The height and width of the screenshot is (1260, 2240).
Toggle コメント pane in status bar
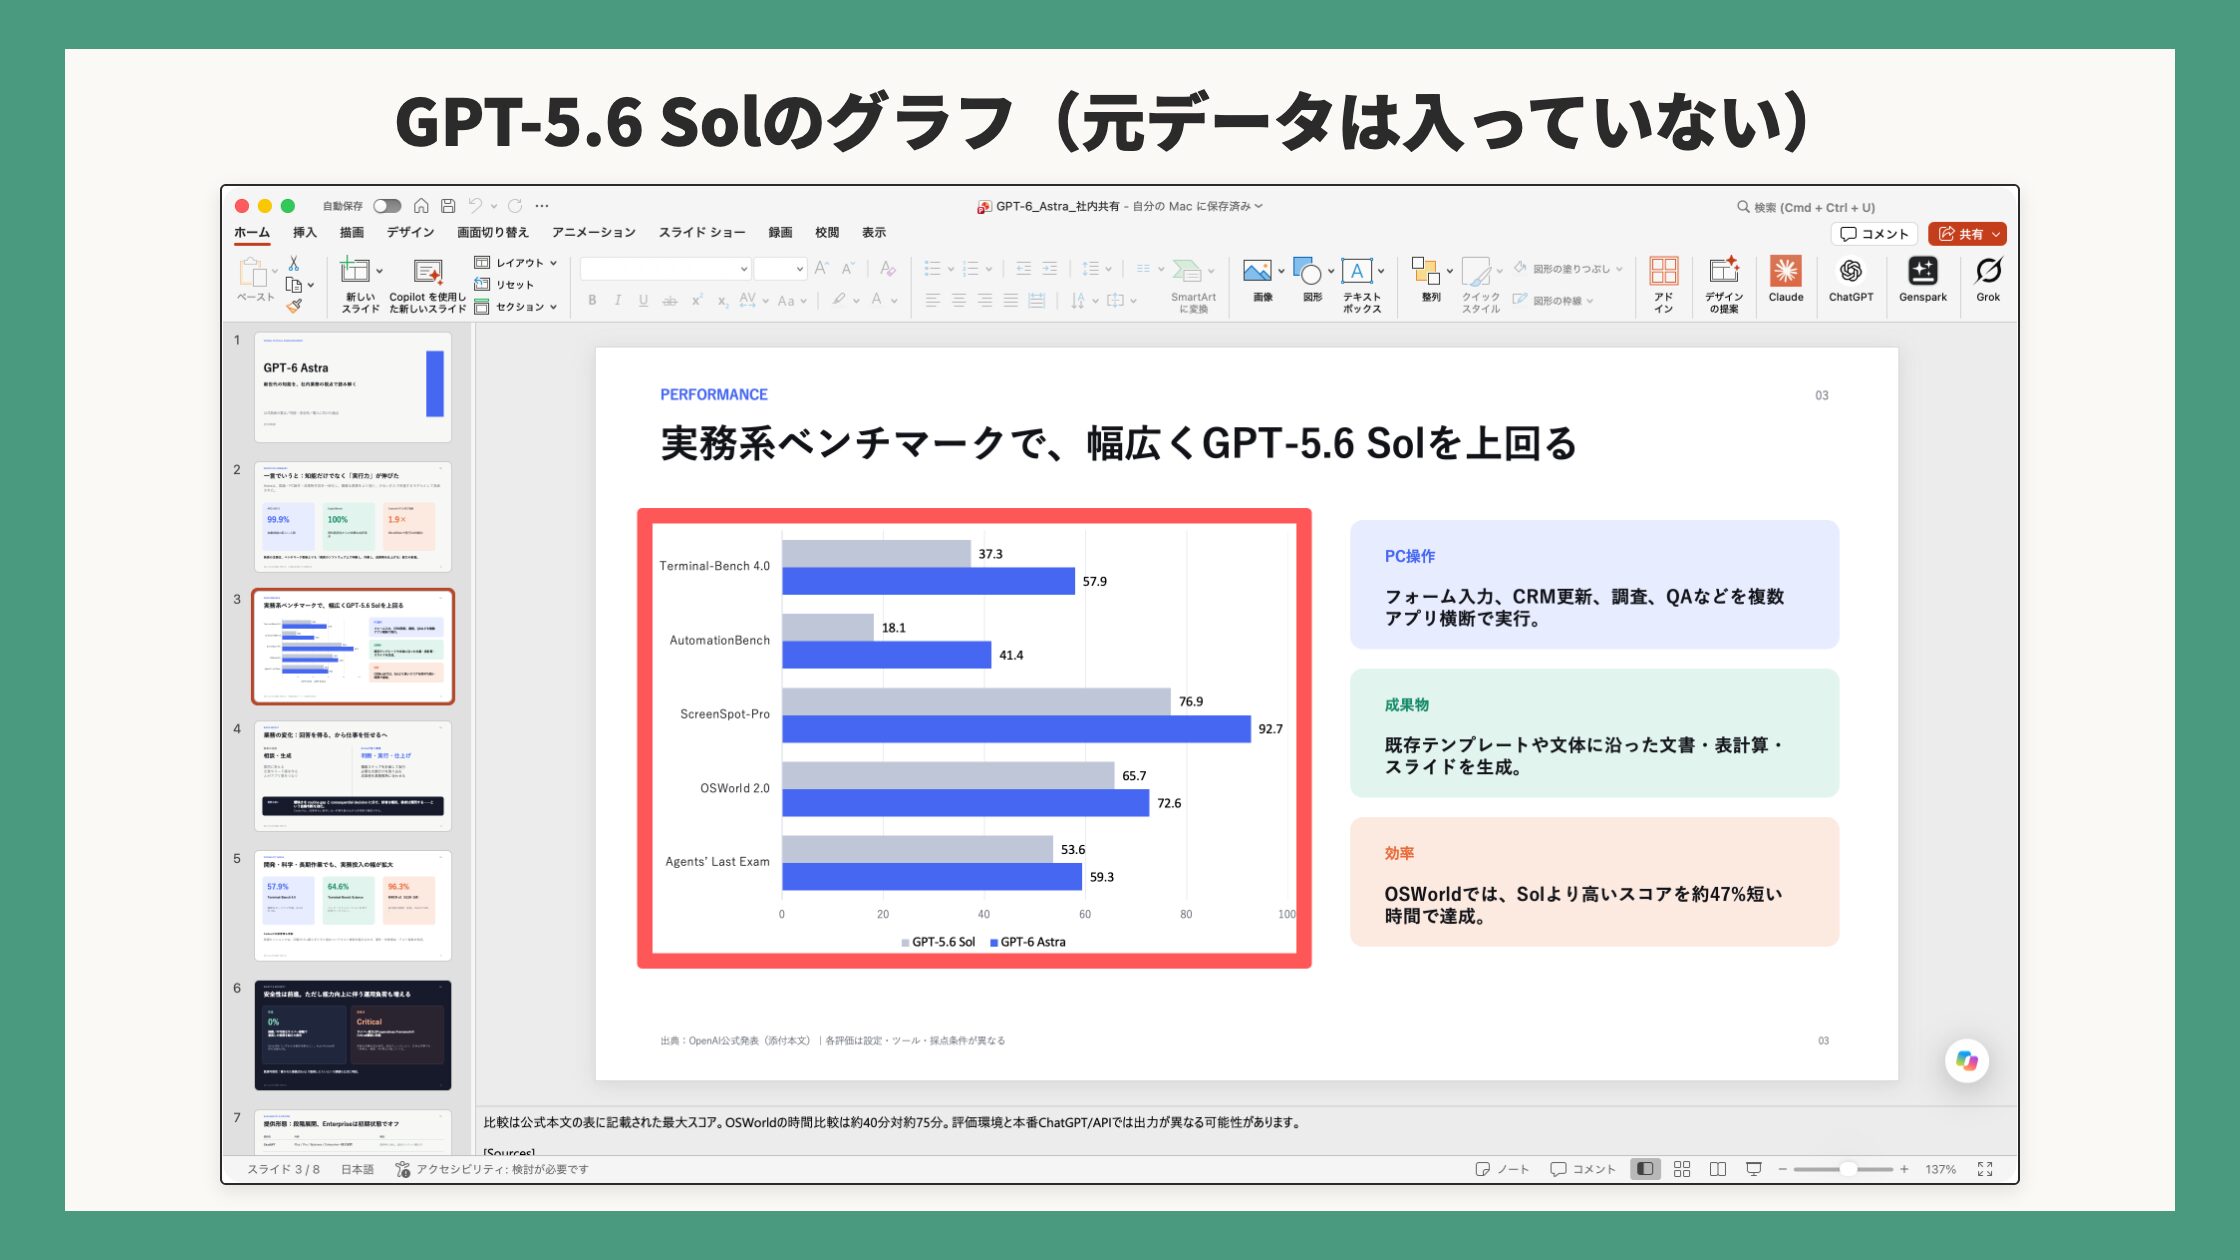pyautogui.click(x=1582, y=1169)
